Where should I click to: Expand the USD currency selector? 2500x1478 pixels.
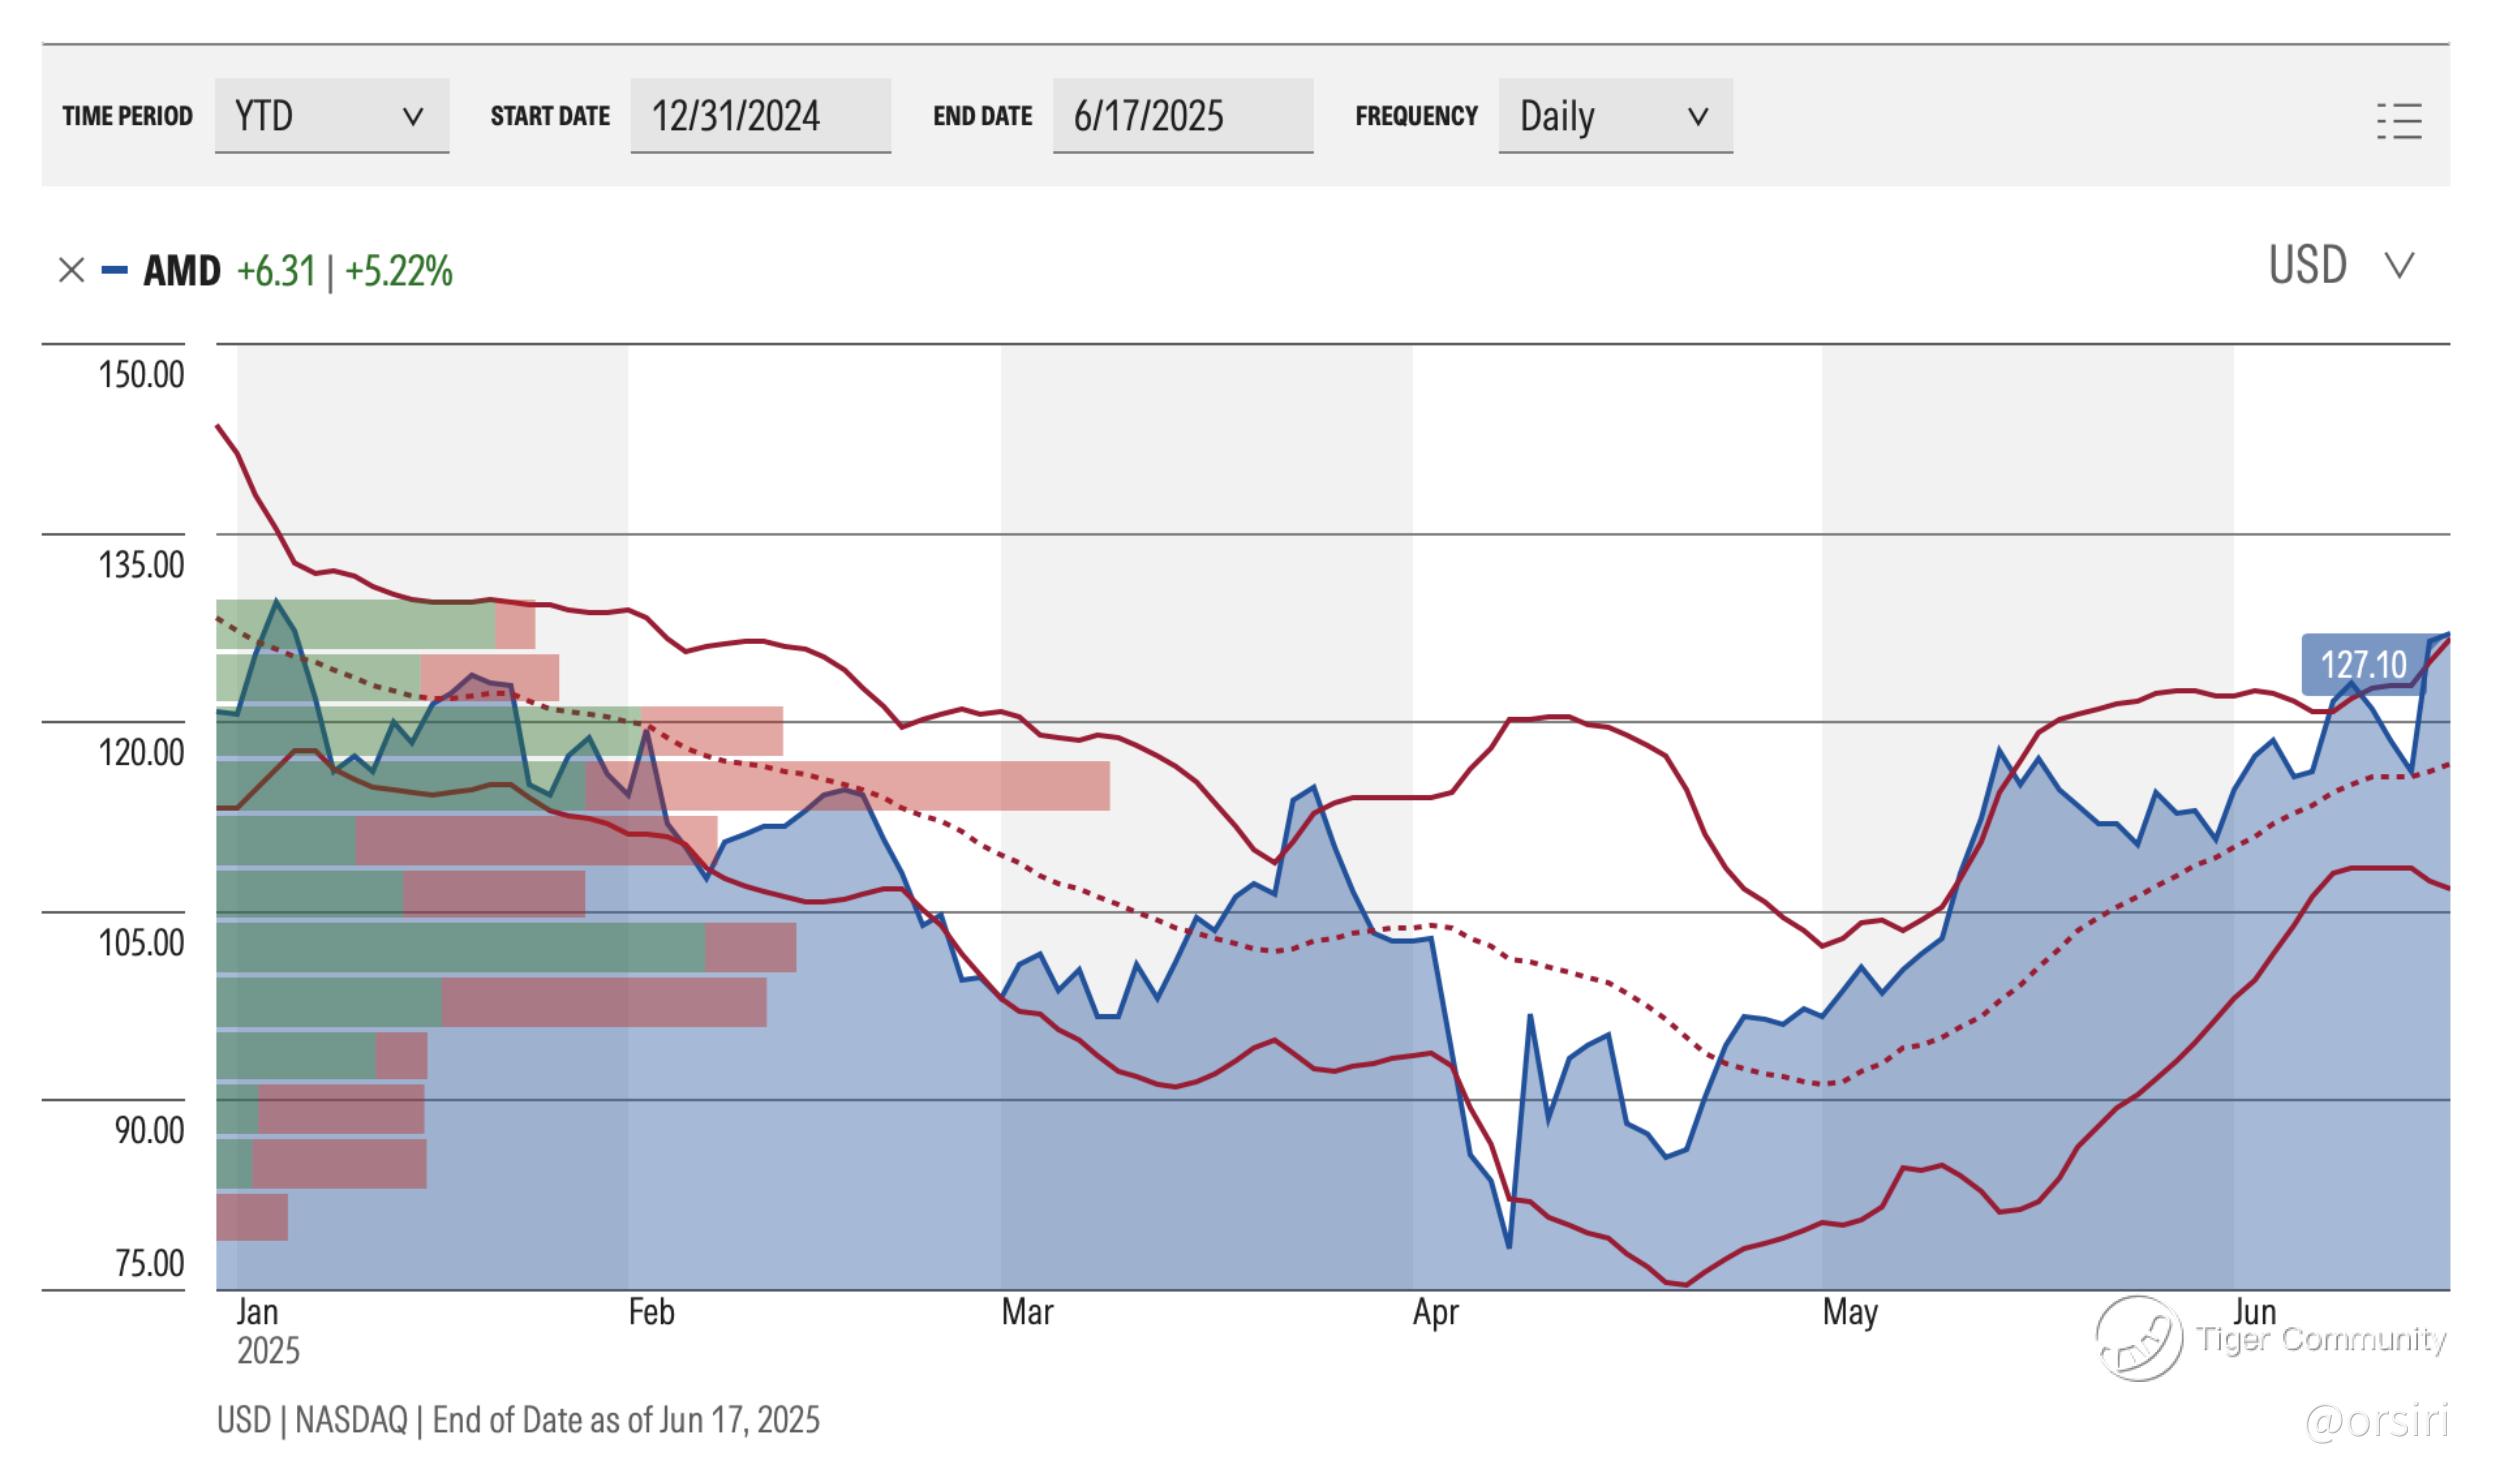point(2340,266)
